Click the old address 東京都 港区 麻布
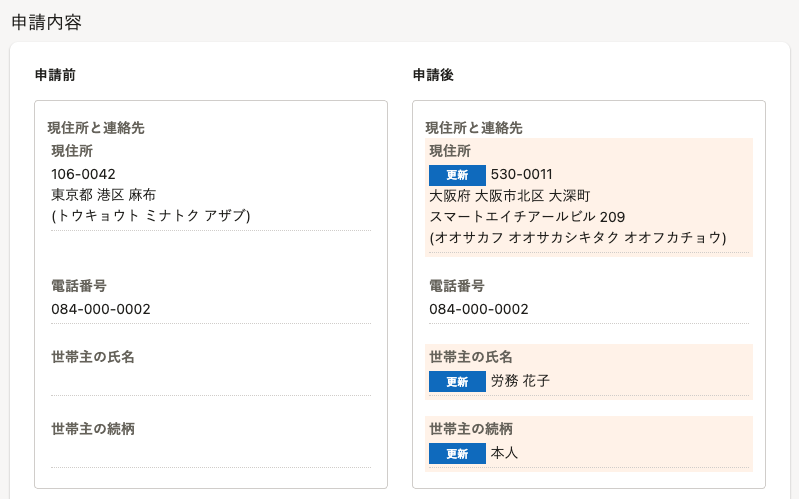The height and width of the screenshot is (499, 799). tap(103, 195)
